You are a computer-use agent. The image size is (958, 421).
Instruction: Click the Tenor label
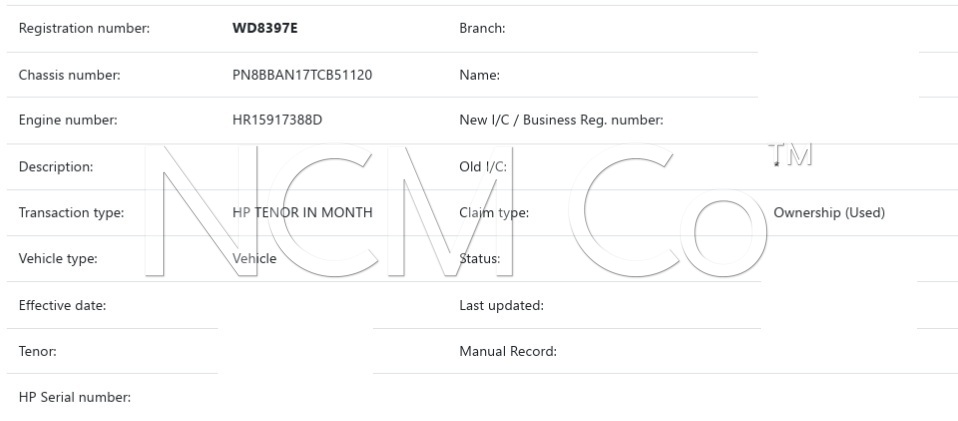pos(38,352)
